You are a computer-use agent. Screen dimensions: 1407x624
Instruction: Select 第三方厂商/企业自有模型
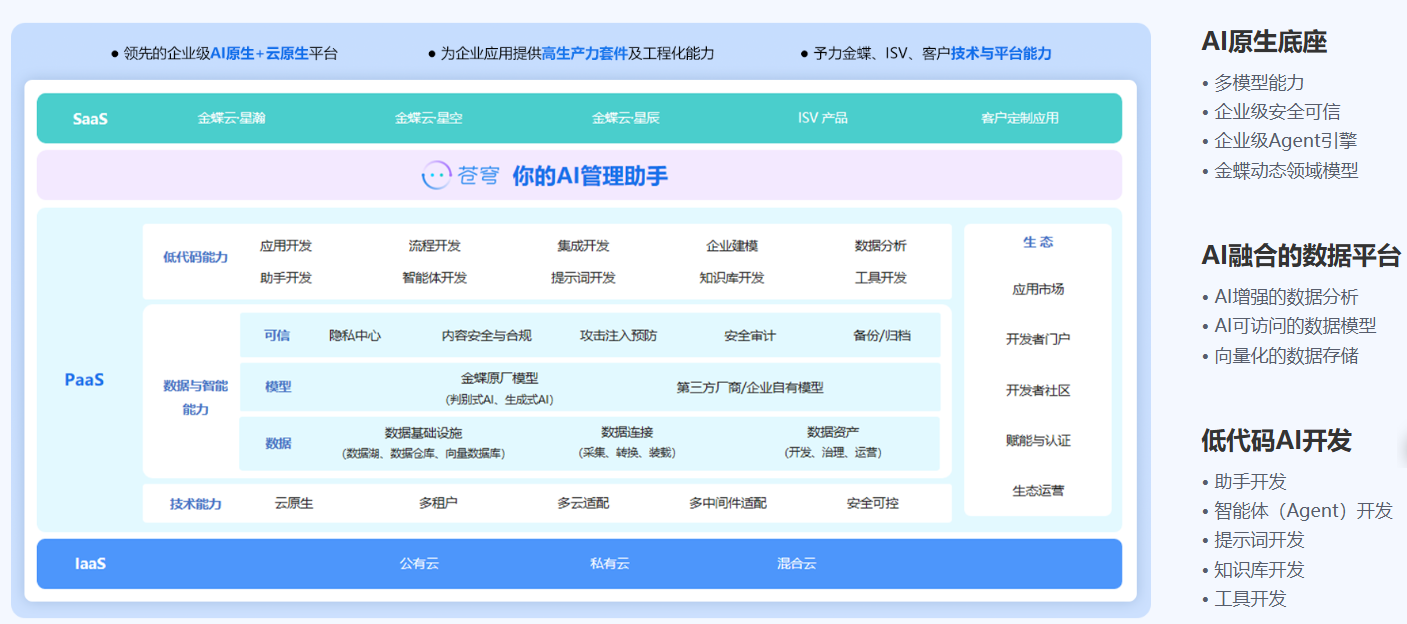pos(750,388)
